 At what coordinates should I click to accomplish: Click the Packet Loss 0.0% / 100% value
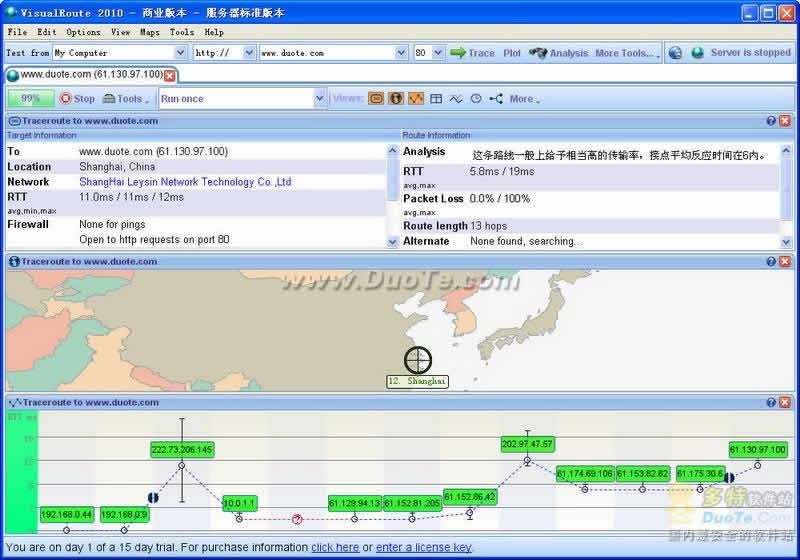(x=499, y=198)
